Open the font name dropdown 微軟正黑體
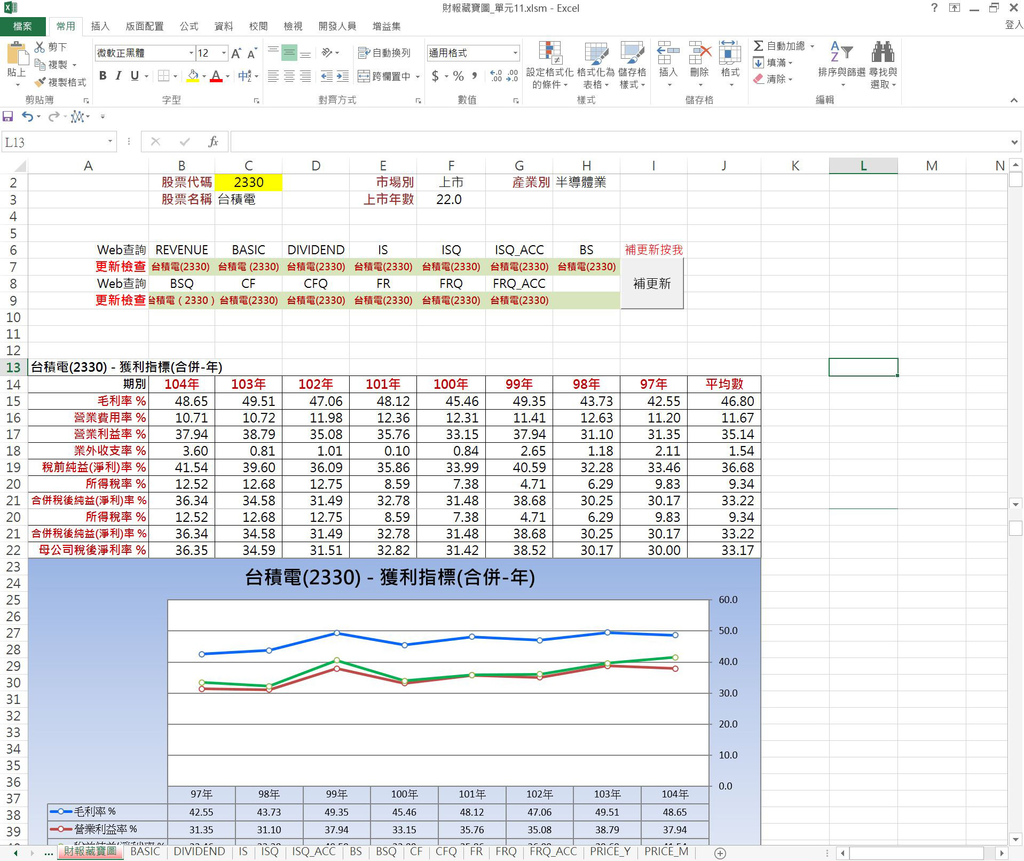 click(191, 53)
